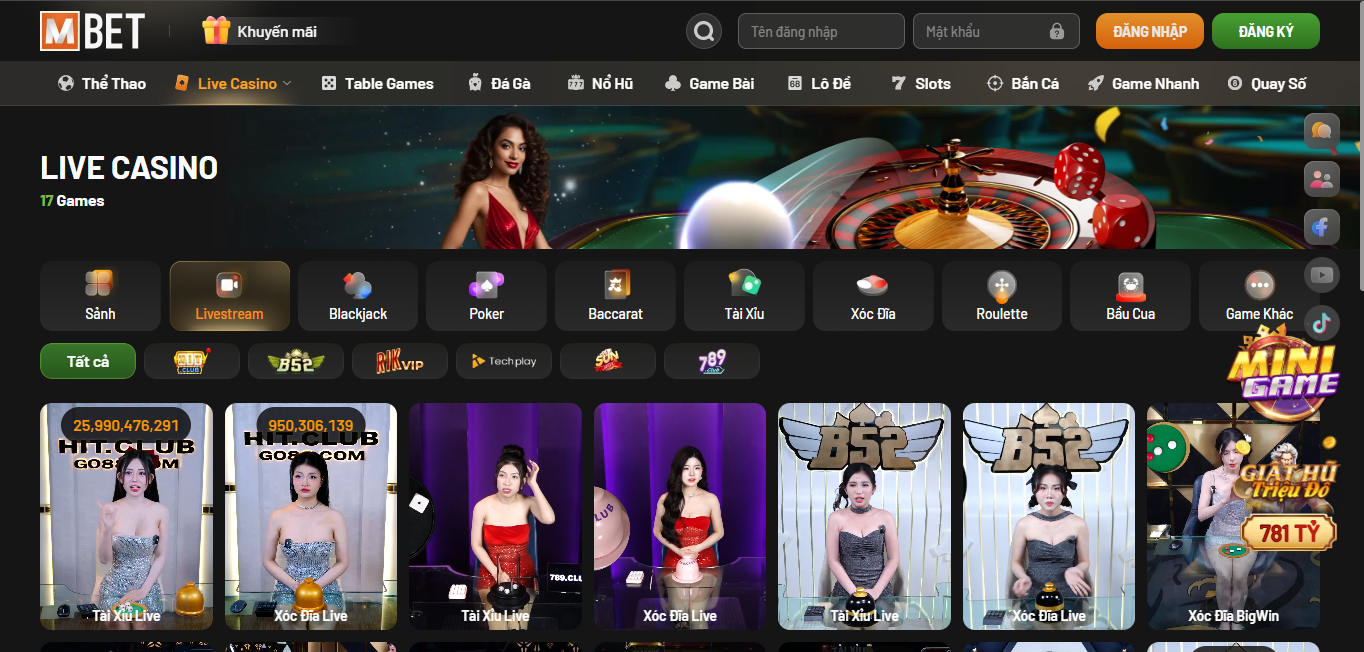Click the search magnifier icon
The image size is (1364, 652).
(x=704, y=31)
